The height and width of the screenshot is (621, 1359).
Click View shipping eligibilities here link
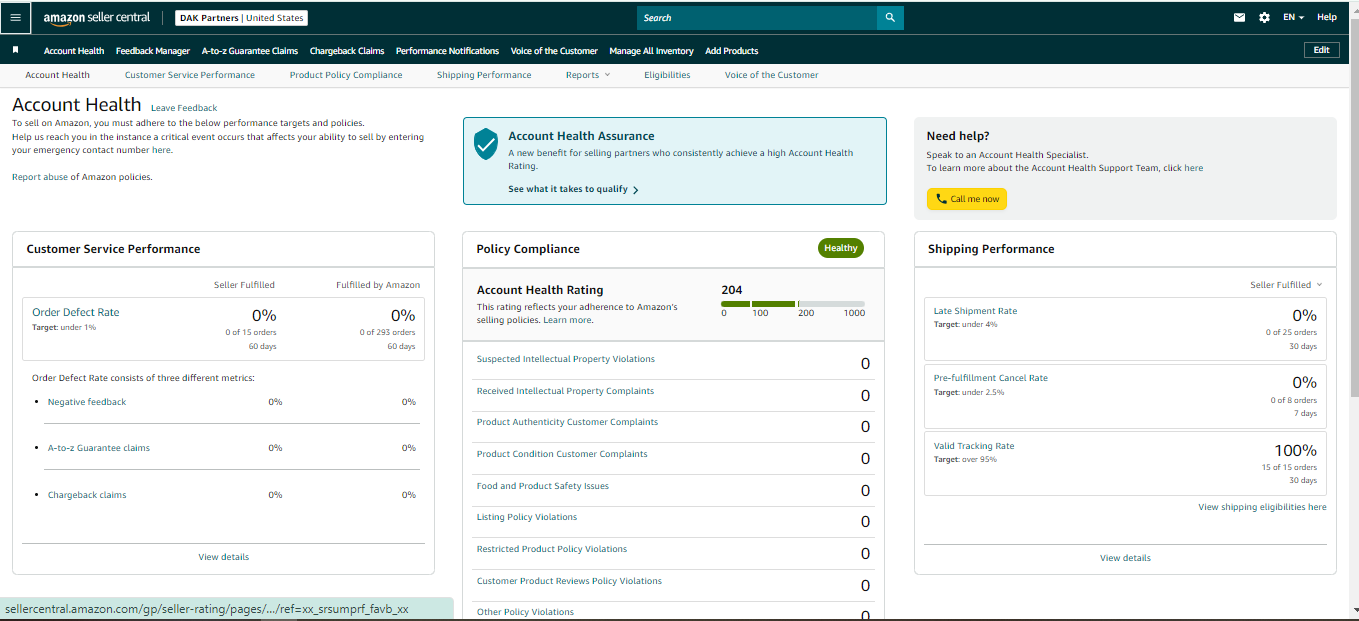1262,507
